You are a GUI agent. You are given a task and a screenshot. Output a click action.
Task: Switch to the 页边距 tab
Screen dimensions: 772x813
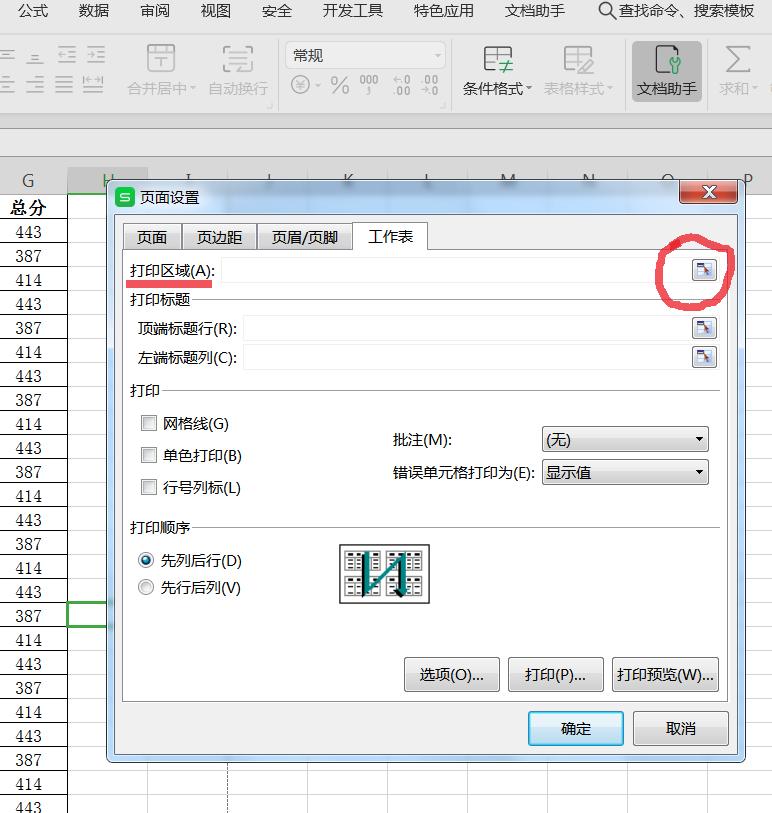coord(219,237)
